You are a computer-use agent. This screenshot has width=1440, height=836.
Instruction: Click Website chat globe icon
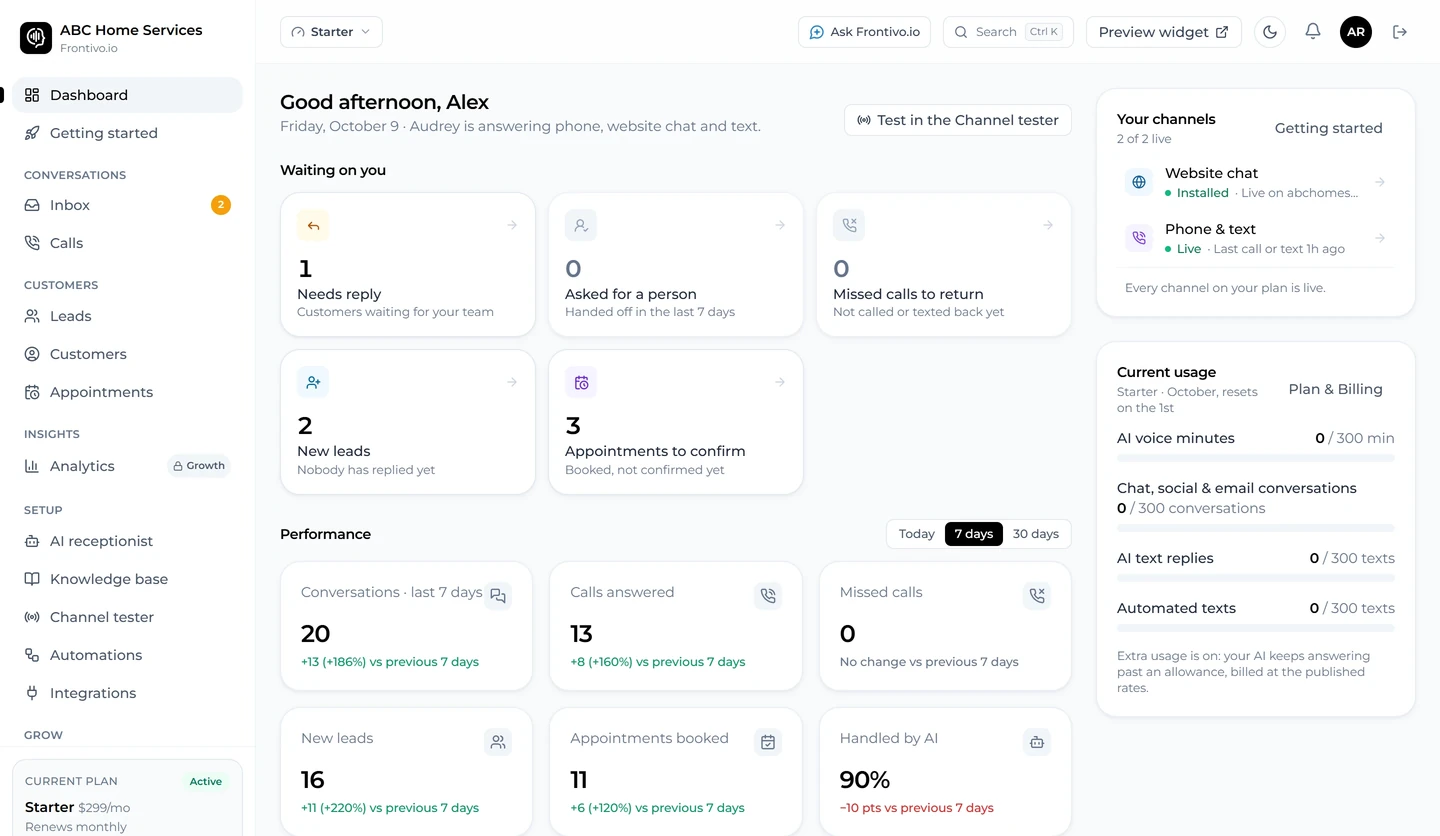[1138, 182]
